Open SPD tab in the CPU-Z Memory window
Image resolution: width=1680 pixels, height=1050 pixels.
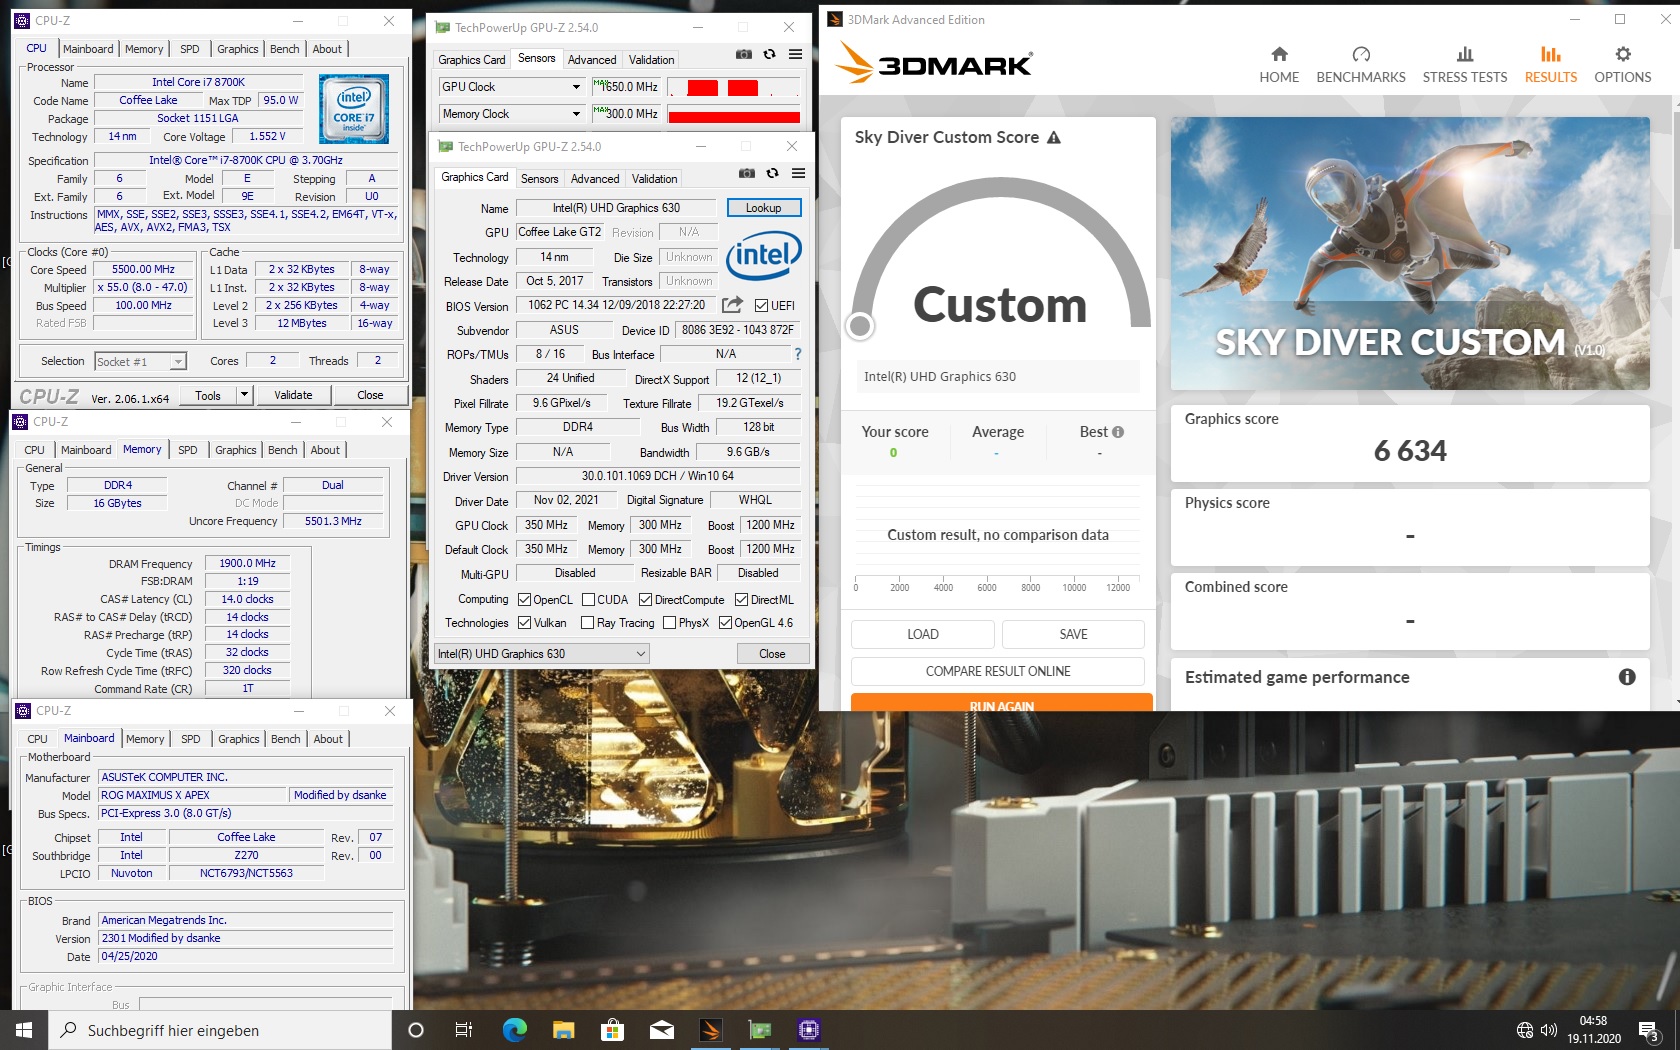[x=188, y=450]
